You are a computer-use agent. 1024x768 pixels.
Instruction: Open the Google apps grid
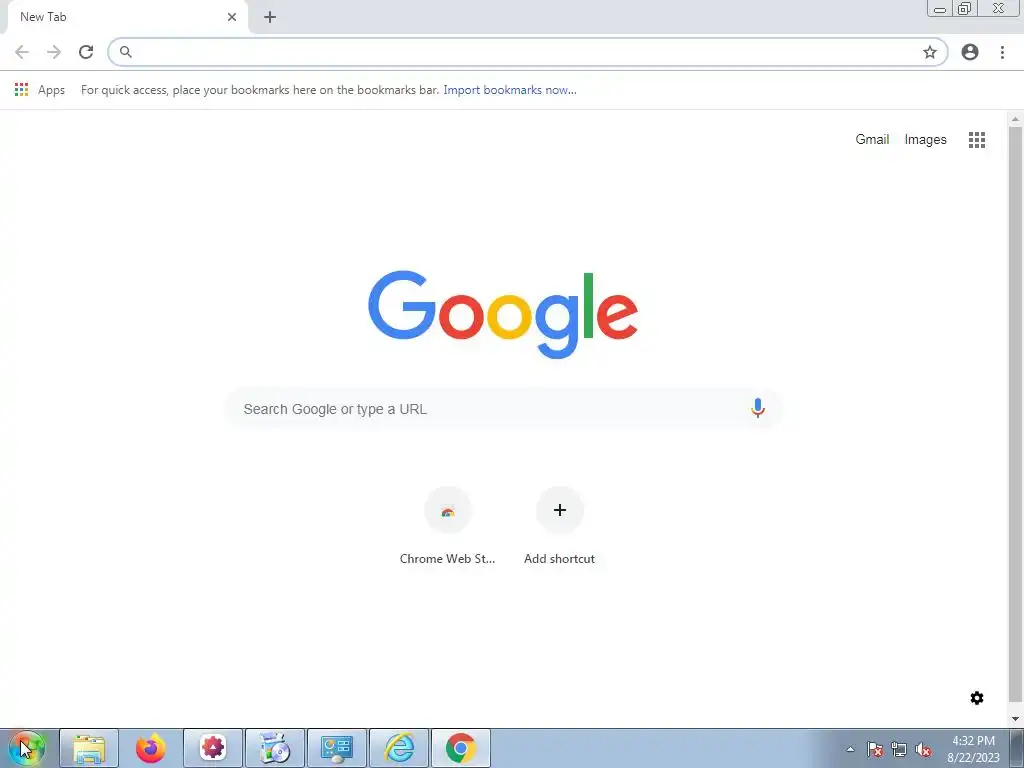click(x=977, y=140)
